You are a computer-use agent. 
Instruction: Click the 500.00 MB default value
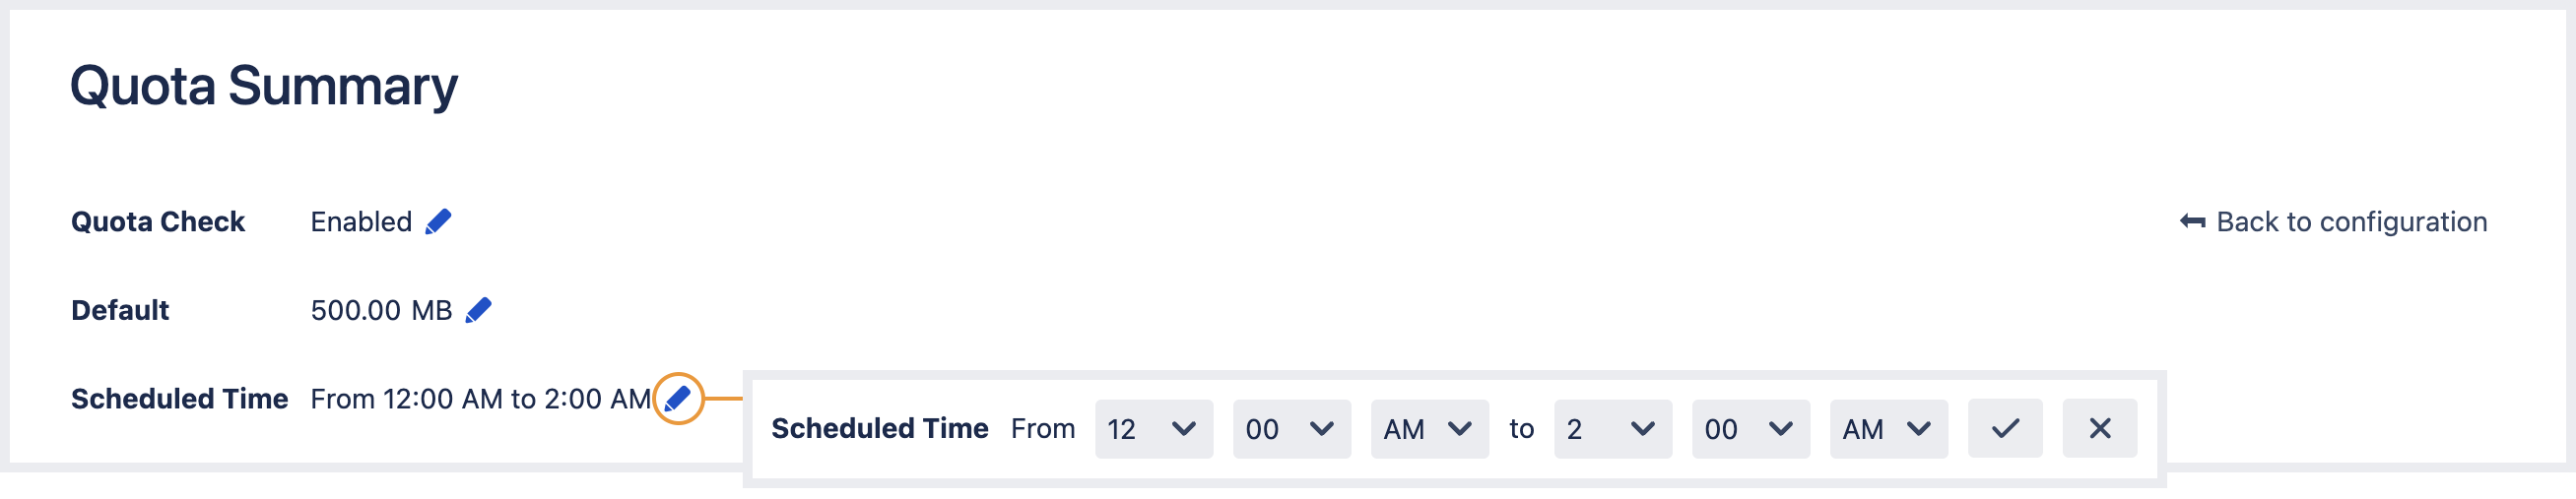coord(381,310)
